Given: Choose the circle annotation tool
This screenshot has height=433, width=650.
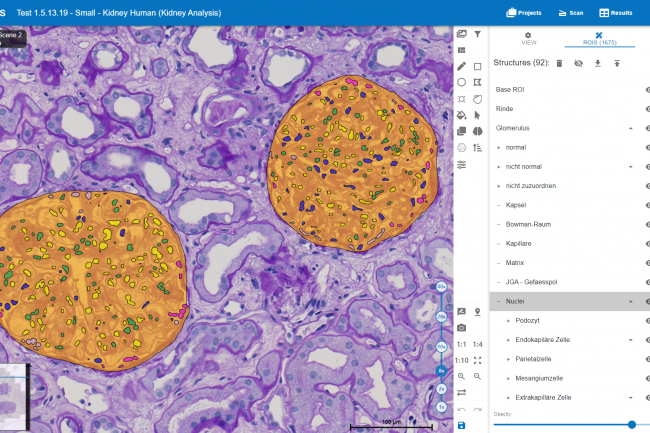Looking at the screenshot, I should click(x=461, y=82).
